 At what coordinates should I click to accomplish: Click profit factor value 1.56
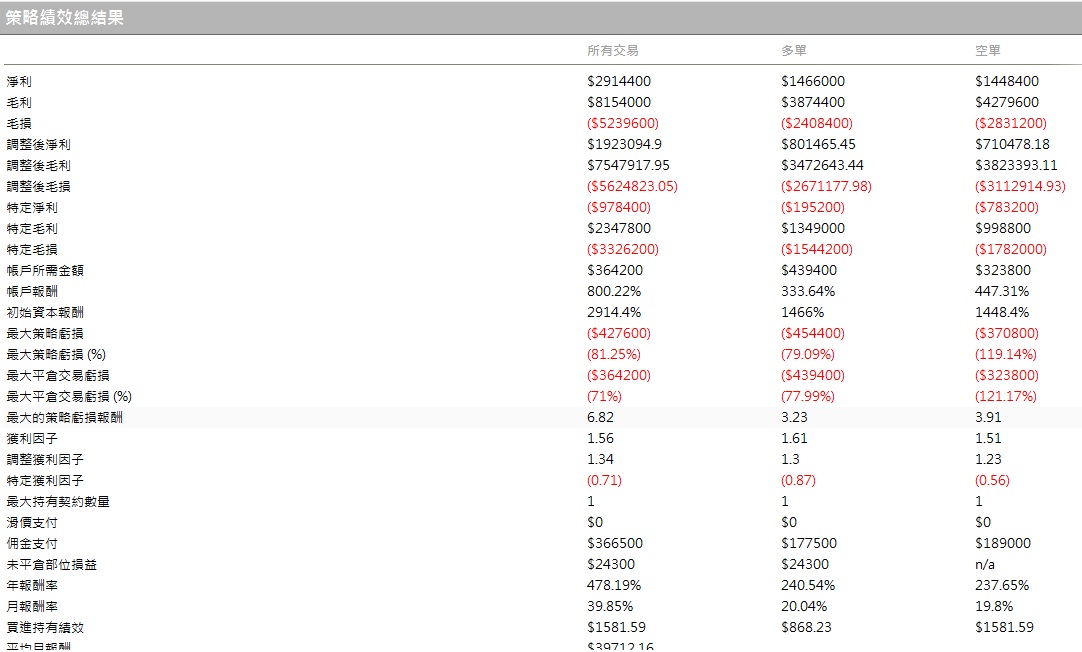600,439
